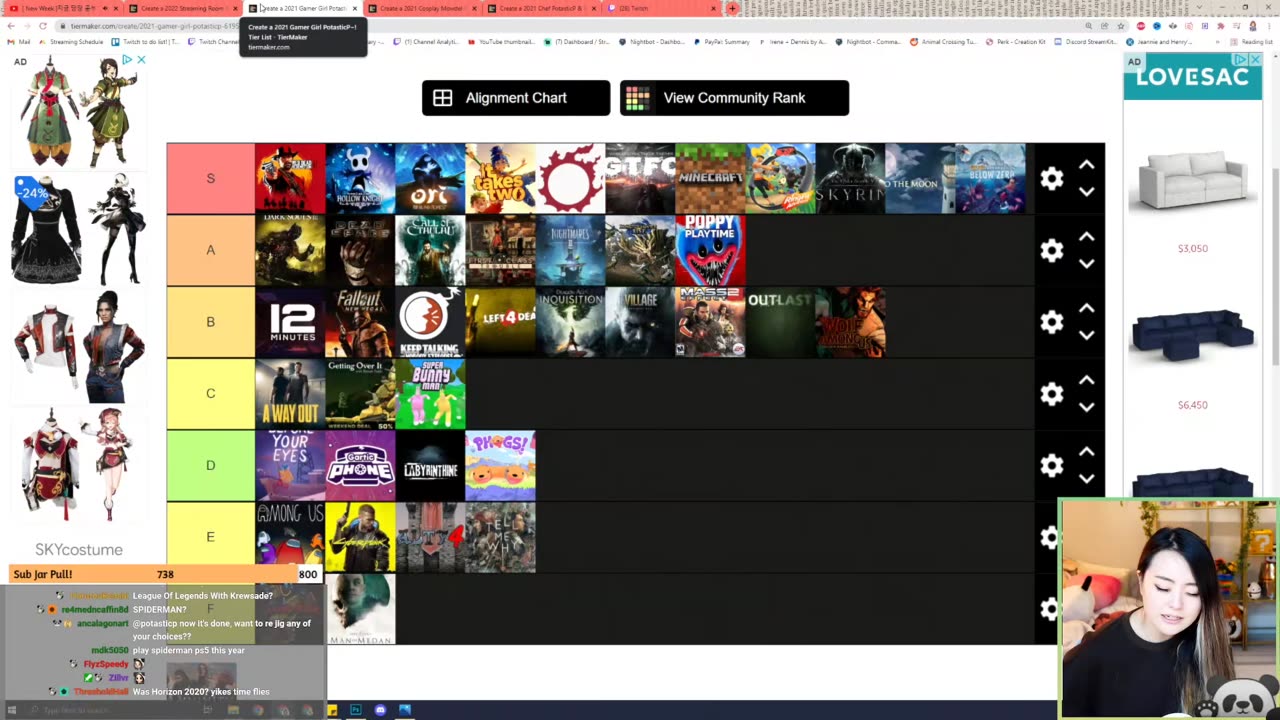Move A tier row down with arrow
Screen dimensions: 1280x720
(x=1087, y=263)
